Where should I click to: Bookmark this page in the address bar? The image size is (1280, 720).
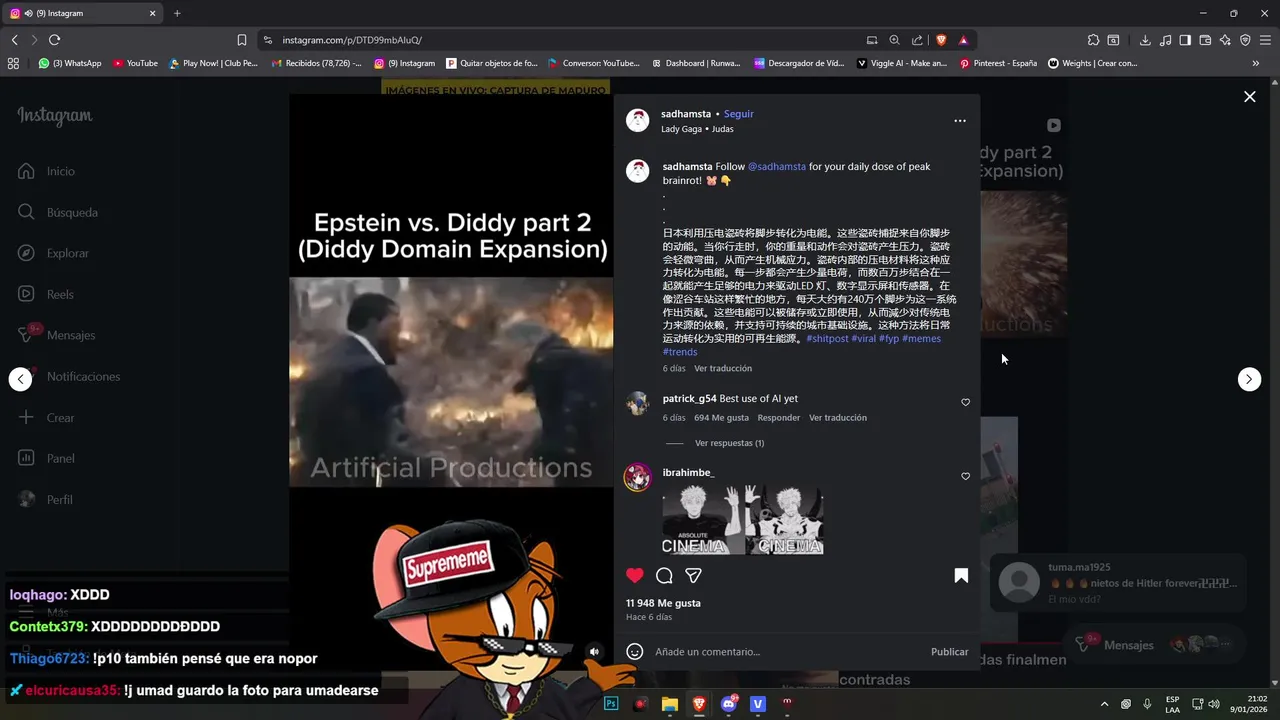[x=241, y=40]
